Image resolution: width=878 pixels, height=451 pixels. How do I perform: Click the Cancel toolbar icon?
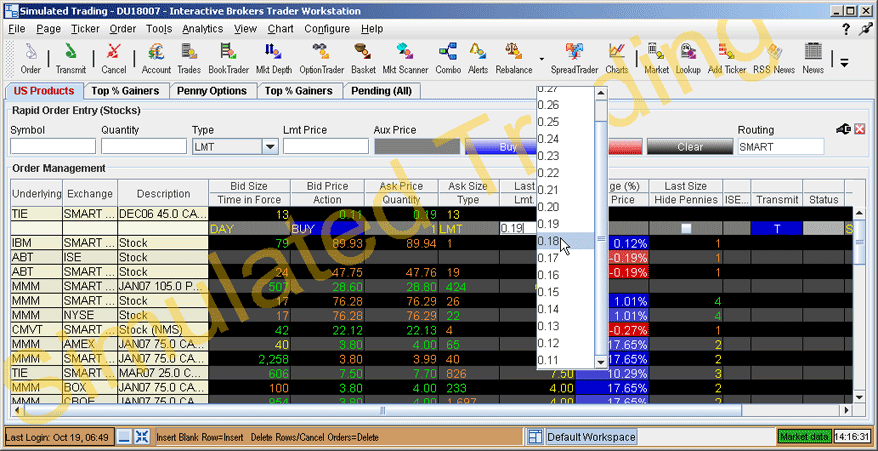[114, 58]
